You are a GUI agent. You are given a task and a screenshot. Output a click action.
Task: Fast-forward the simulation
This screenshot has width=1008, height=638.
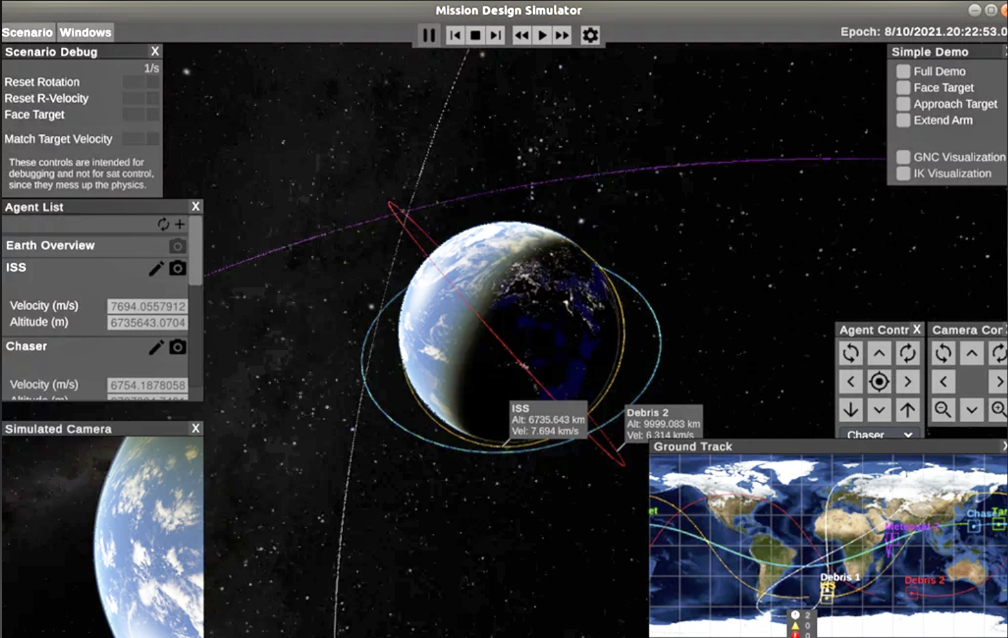(x=562, y=35)
